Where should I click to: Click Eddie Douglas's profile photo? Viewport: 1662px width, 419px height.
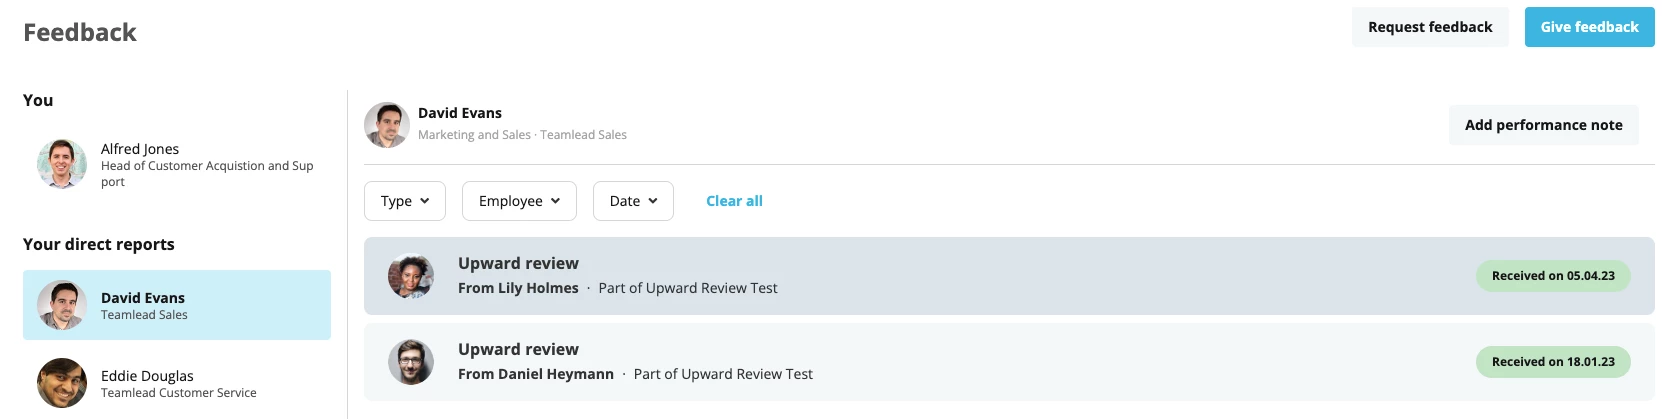(62, 383)
